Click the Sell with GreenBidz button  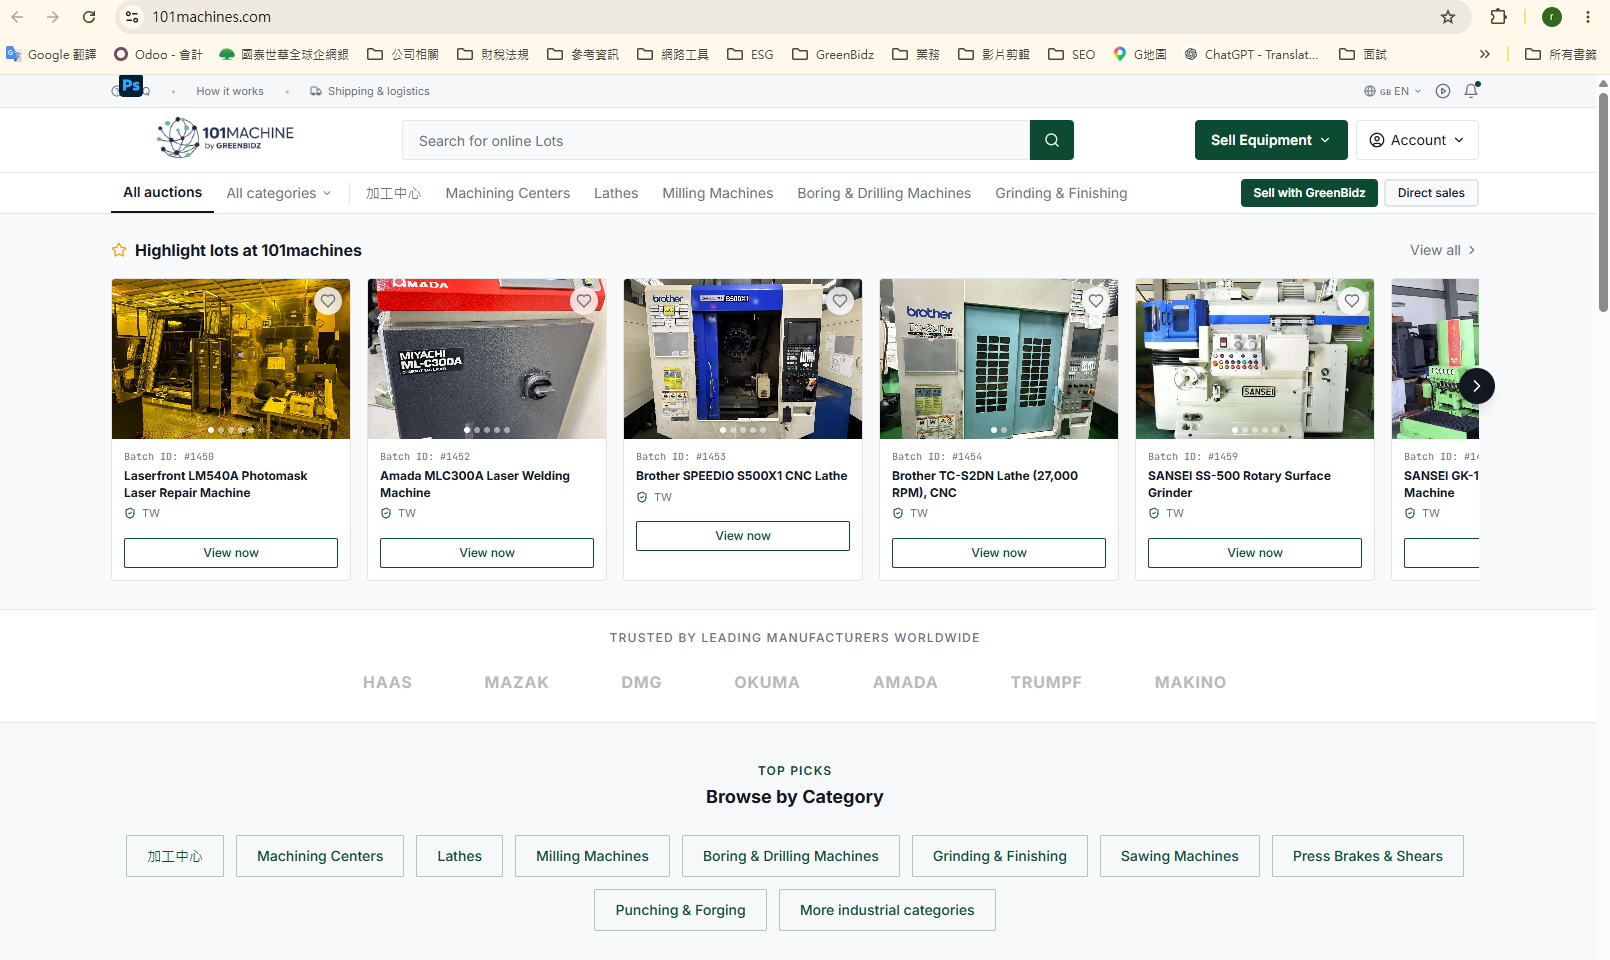click(x=1309, y=193)
